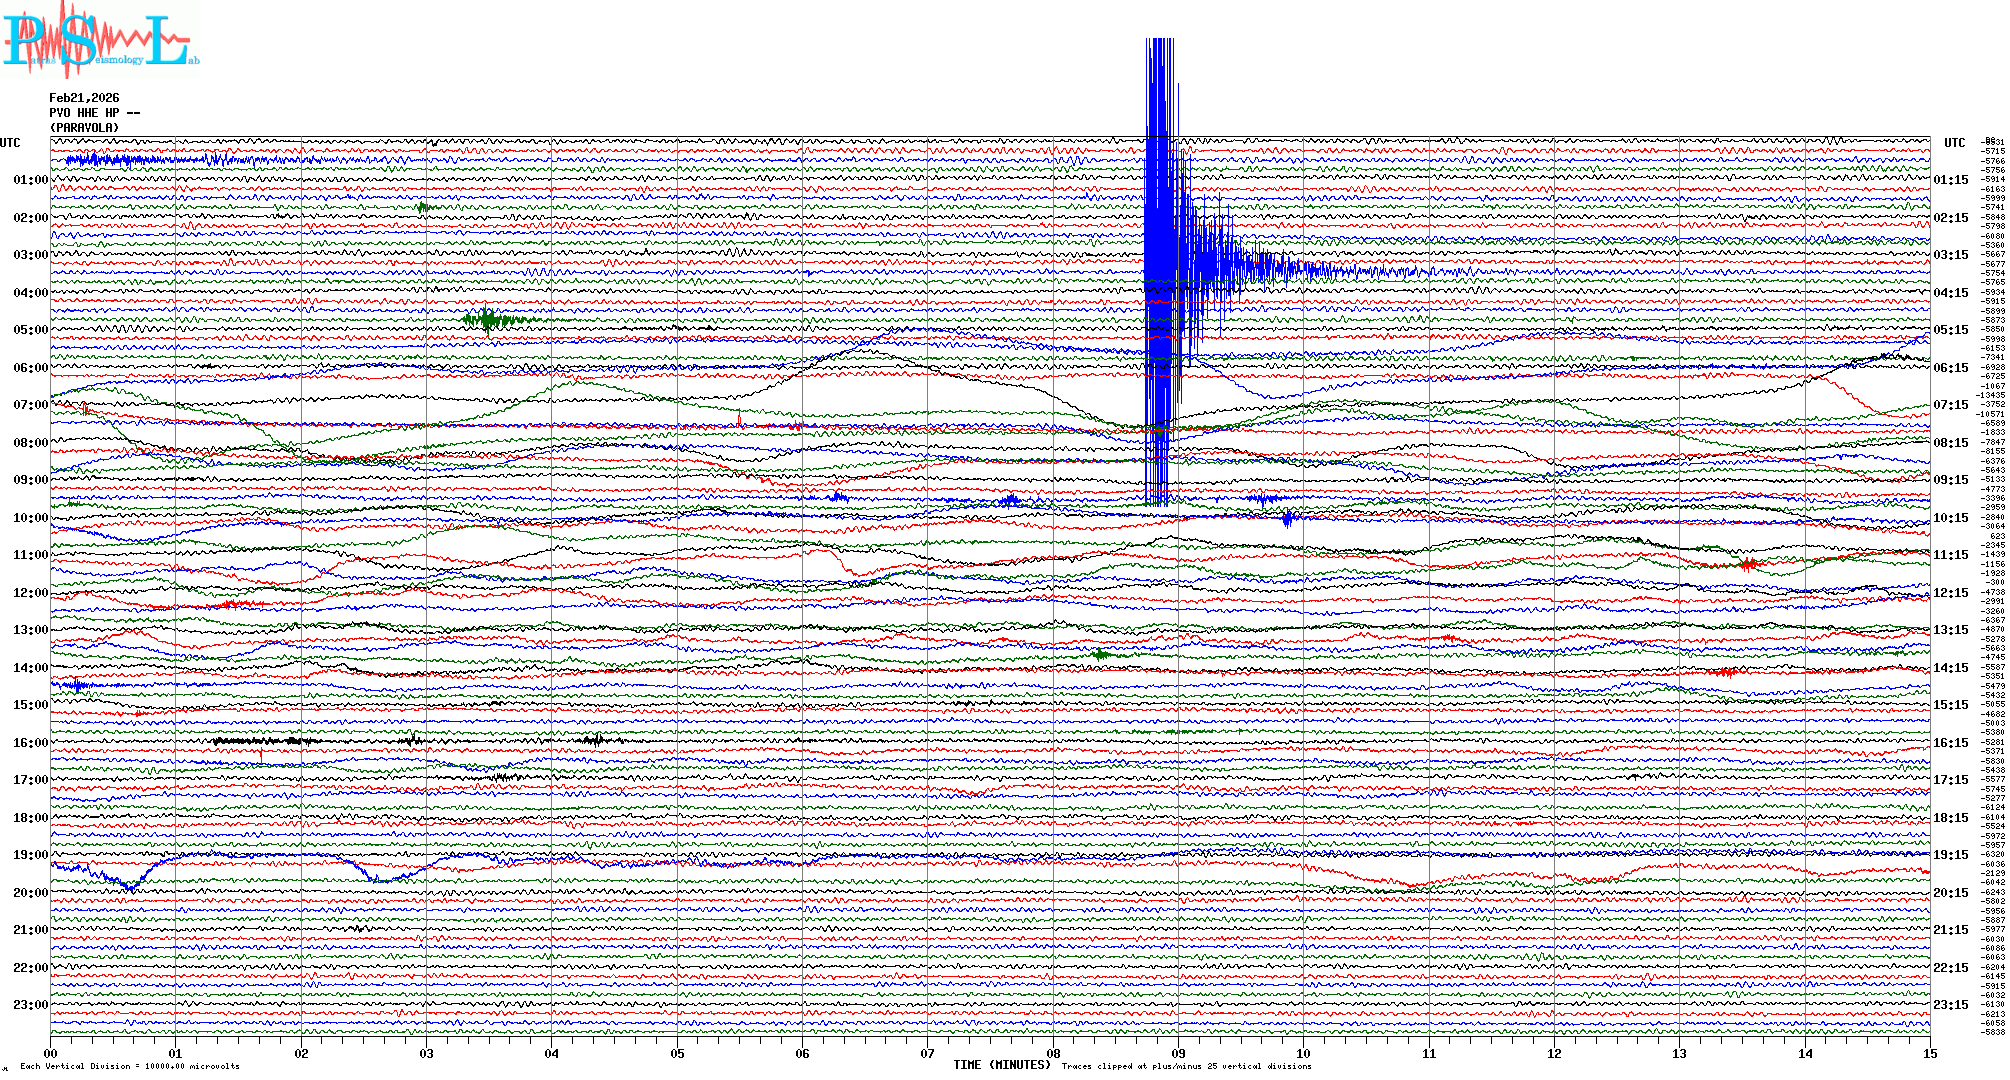Viewport: 2010px width, 1080px height.
Task: Click the 19:00 hour label on left
Action: pos(30,855)
